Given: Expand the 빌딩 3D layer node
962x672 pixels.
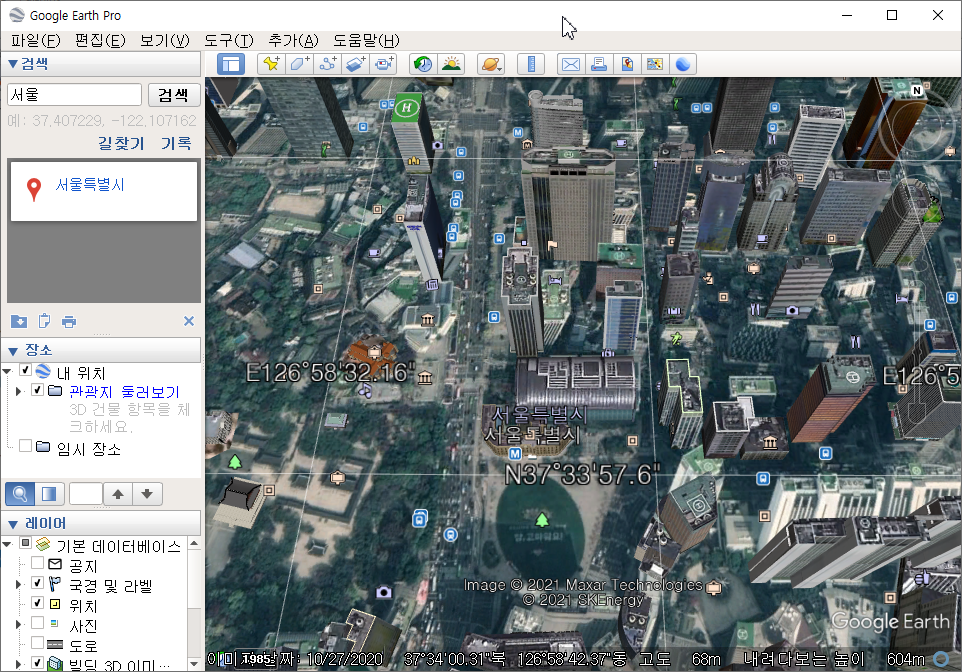Looking at the screenshot, I should [18, 664].
